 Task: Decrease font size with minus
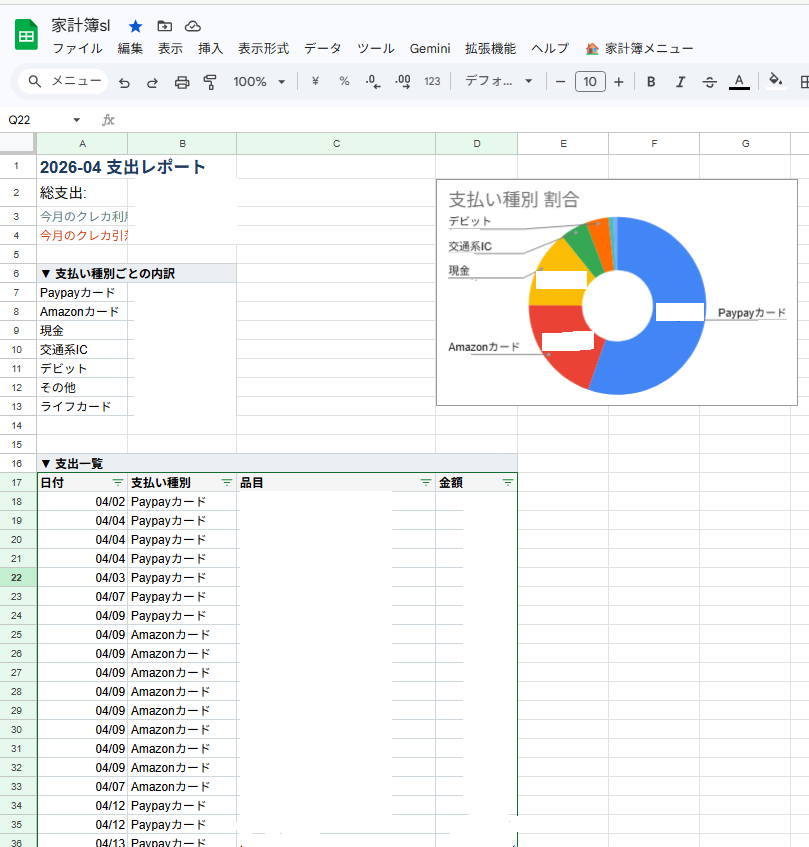(x=561, y=82)
